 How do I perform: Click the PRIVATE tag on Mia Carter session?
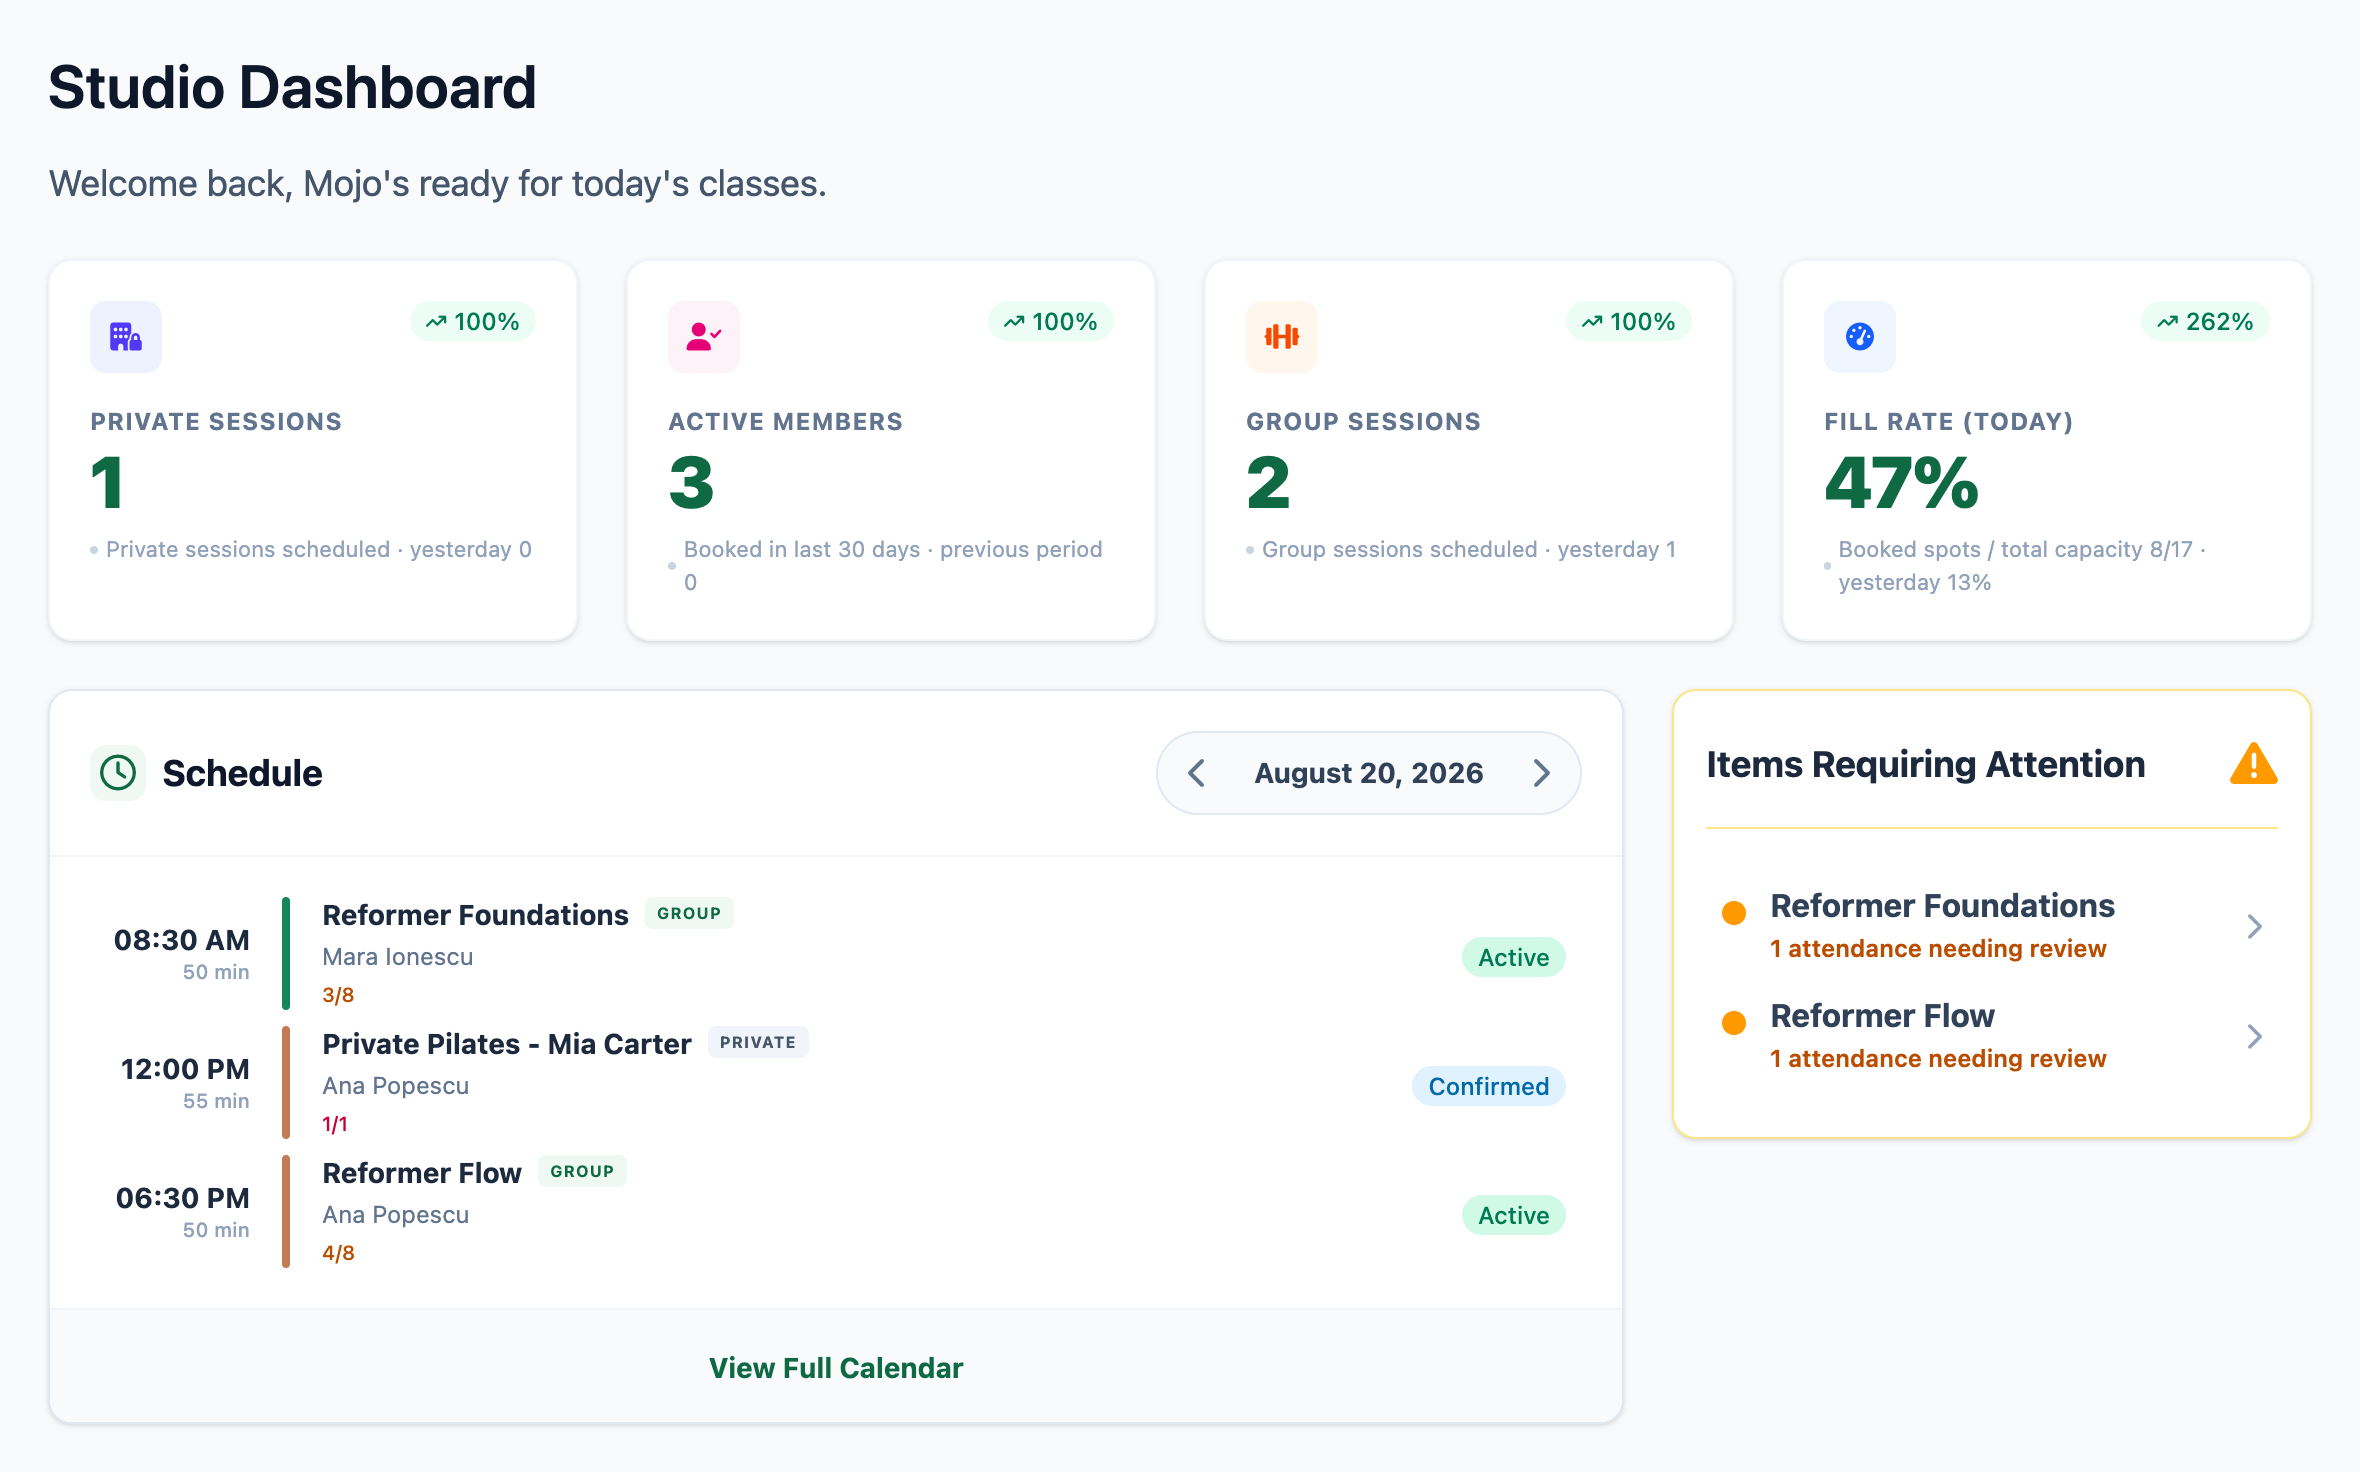pos(758,1042)
